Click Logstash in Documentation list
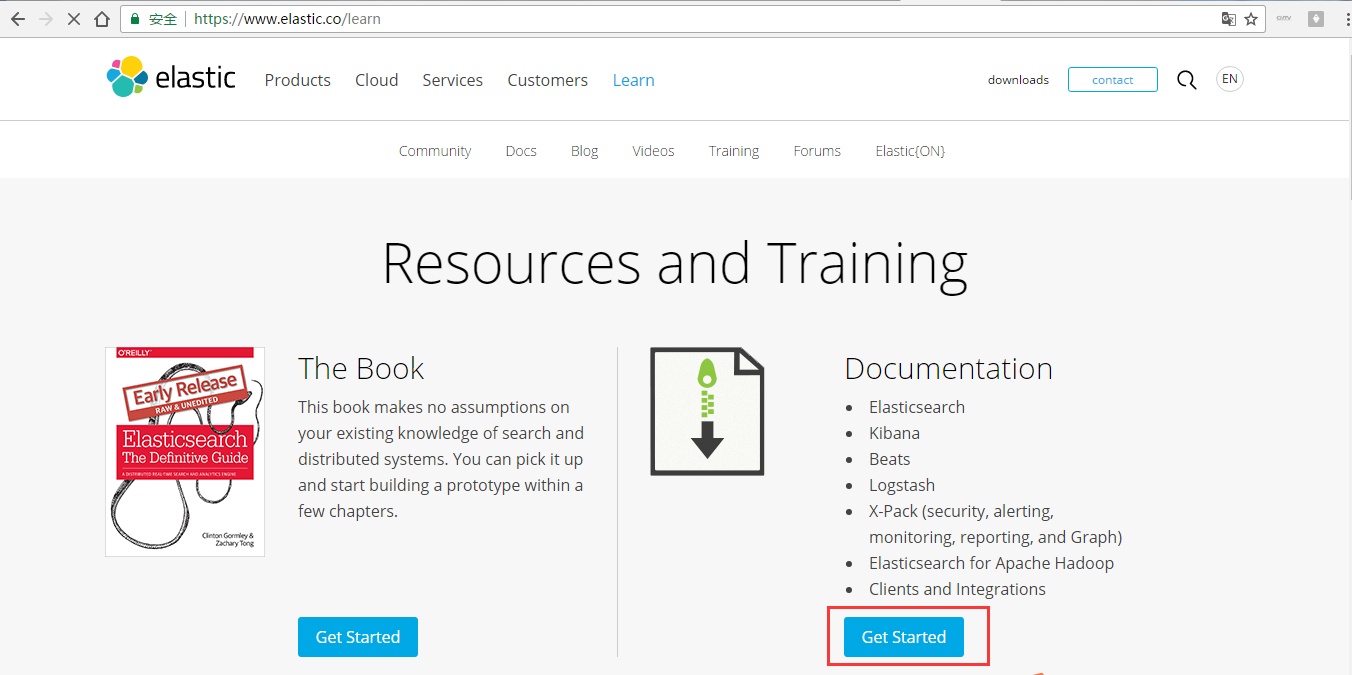This screenshot has height=675, width=1352. (x=902, y=485)
